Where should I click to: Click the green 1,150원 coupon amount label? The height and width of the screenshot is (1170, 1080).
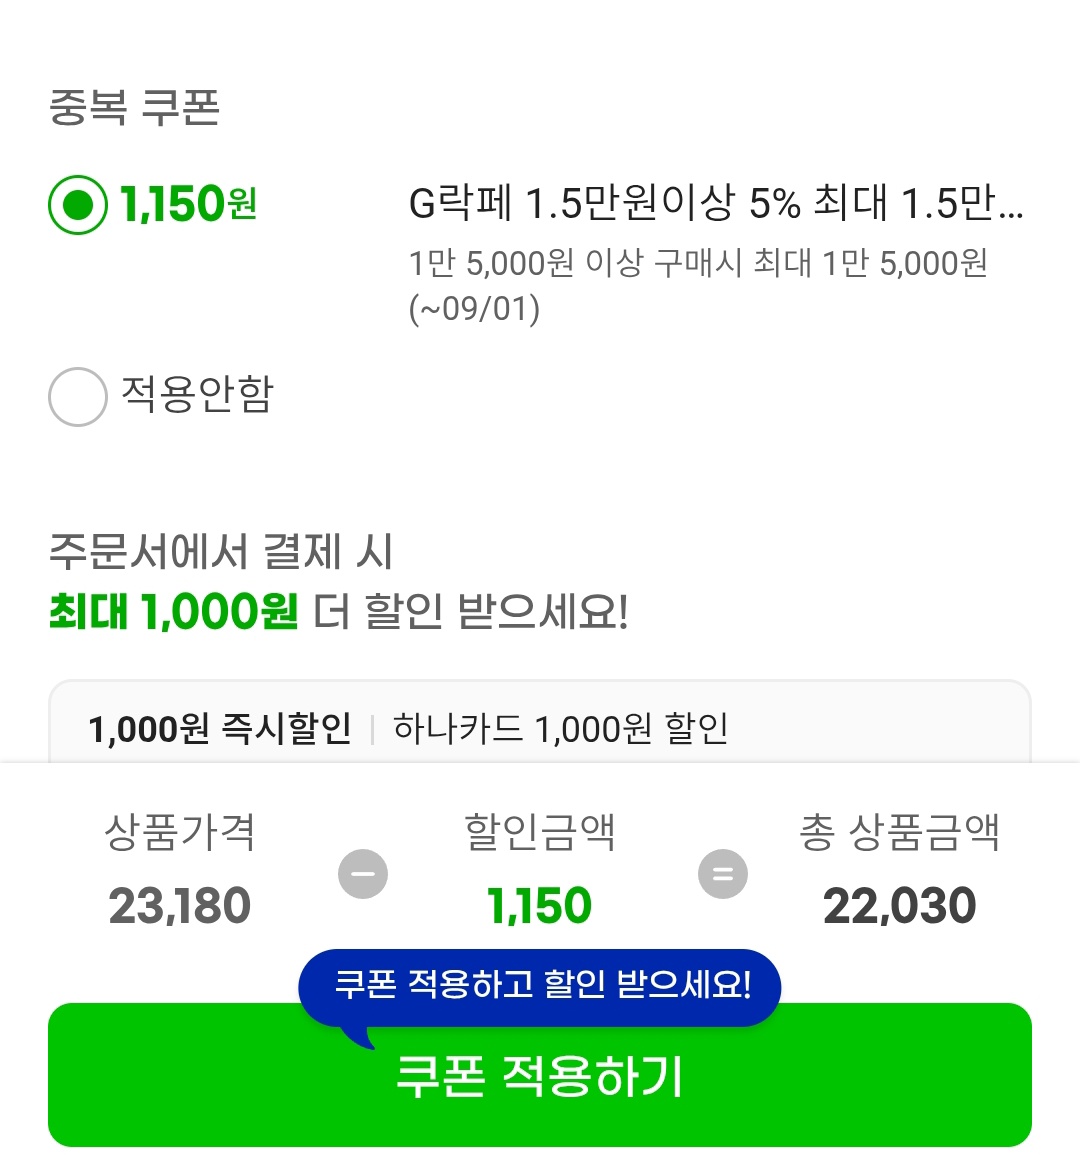pyautogui.click(x=188, y=205)
